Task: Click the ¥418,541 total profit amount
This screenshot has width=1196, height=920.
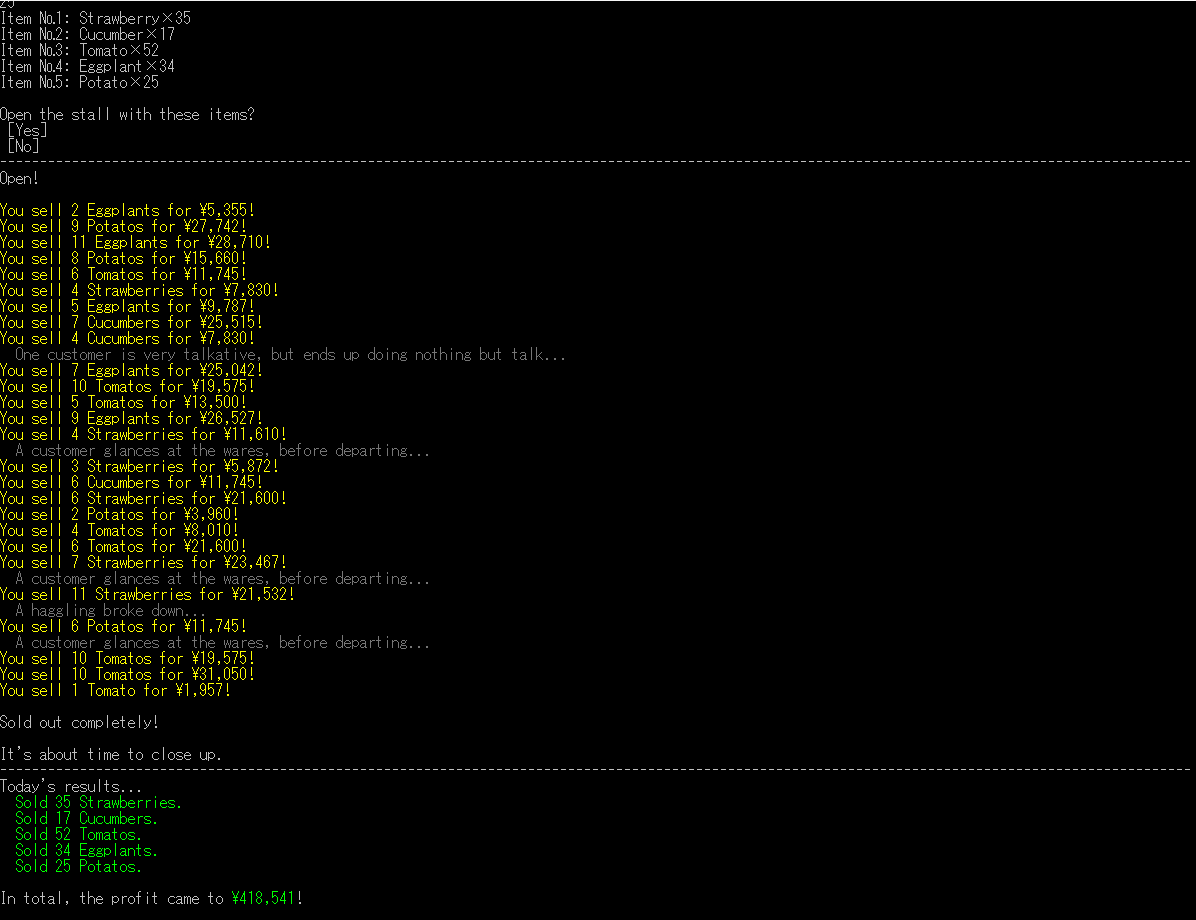Action: click(266, 898)
